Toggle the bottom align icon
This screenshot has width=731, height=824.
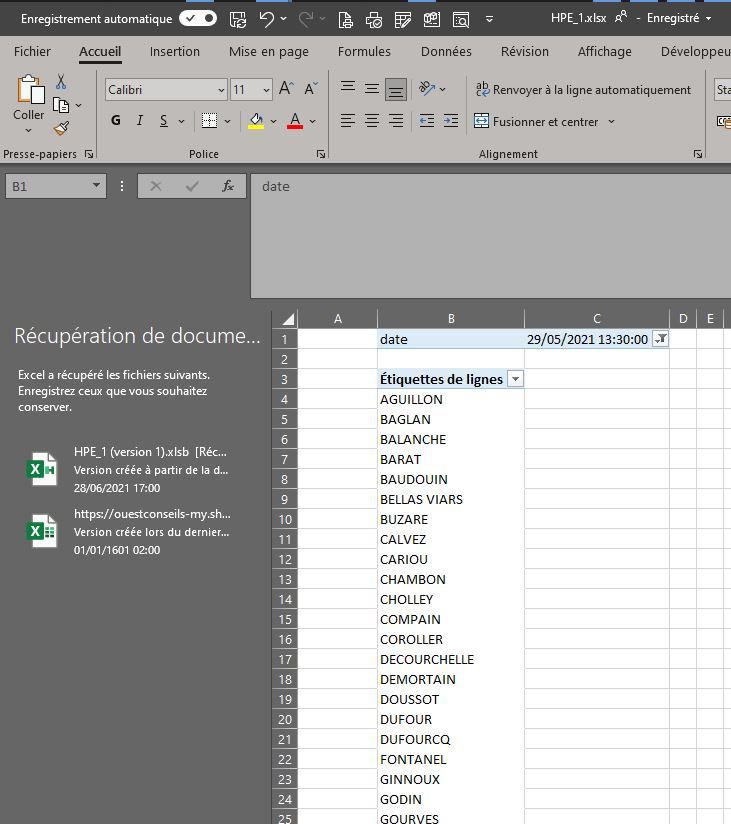396,89
